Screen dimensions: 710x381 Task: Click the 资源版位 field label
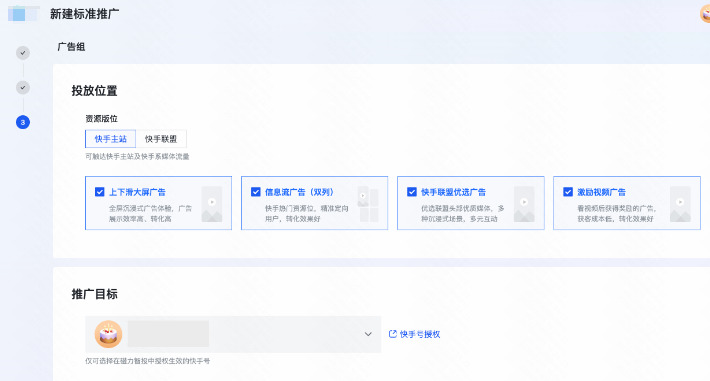101,119
